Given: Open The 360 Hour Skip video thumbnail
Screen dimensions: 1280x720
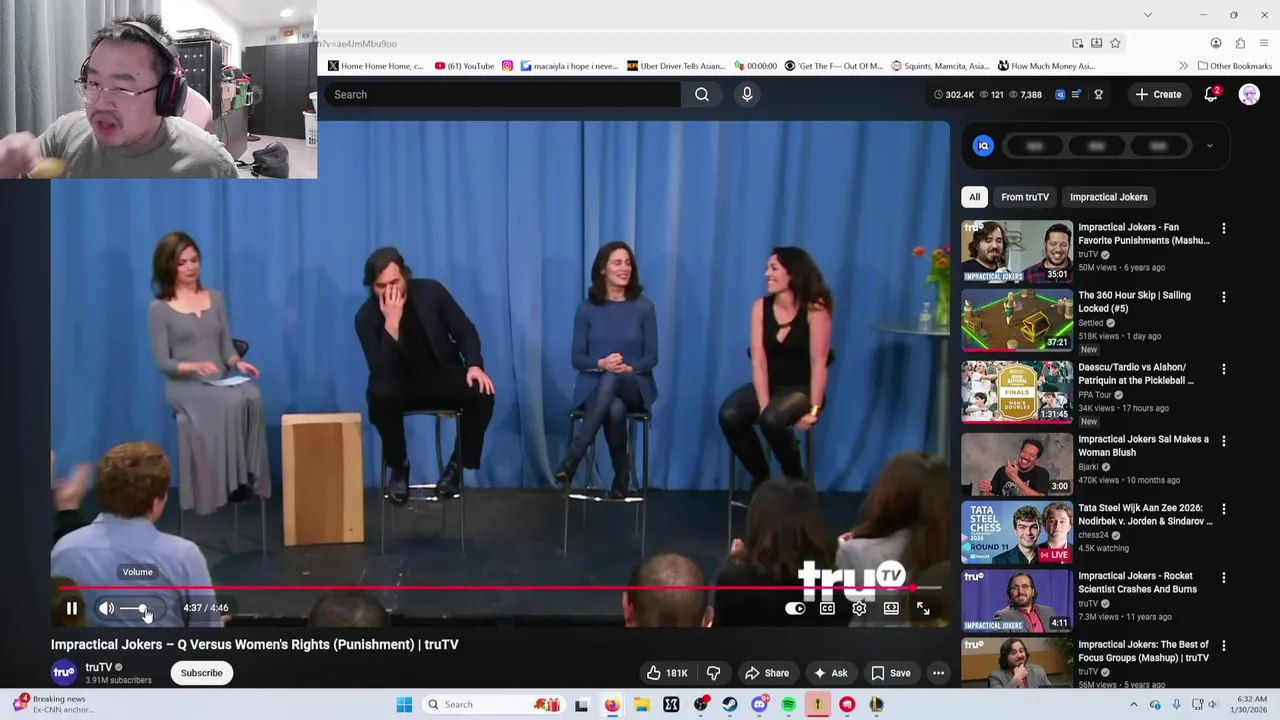Looking at the screenshot, I should pyautogui.click(x=1017, y=321).
